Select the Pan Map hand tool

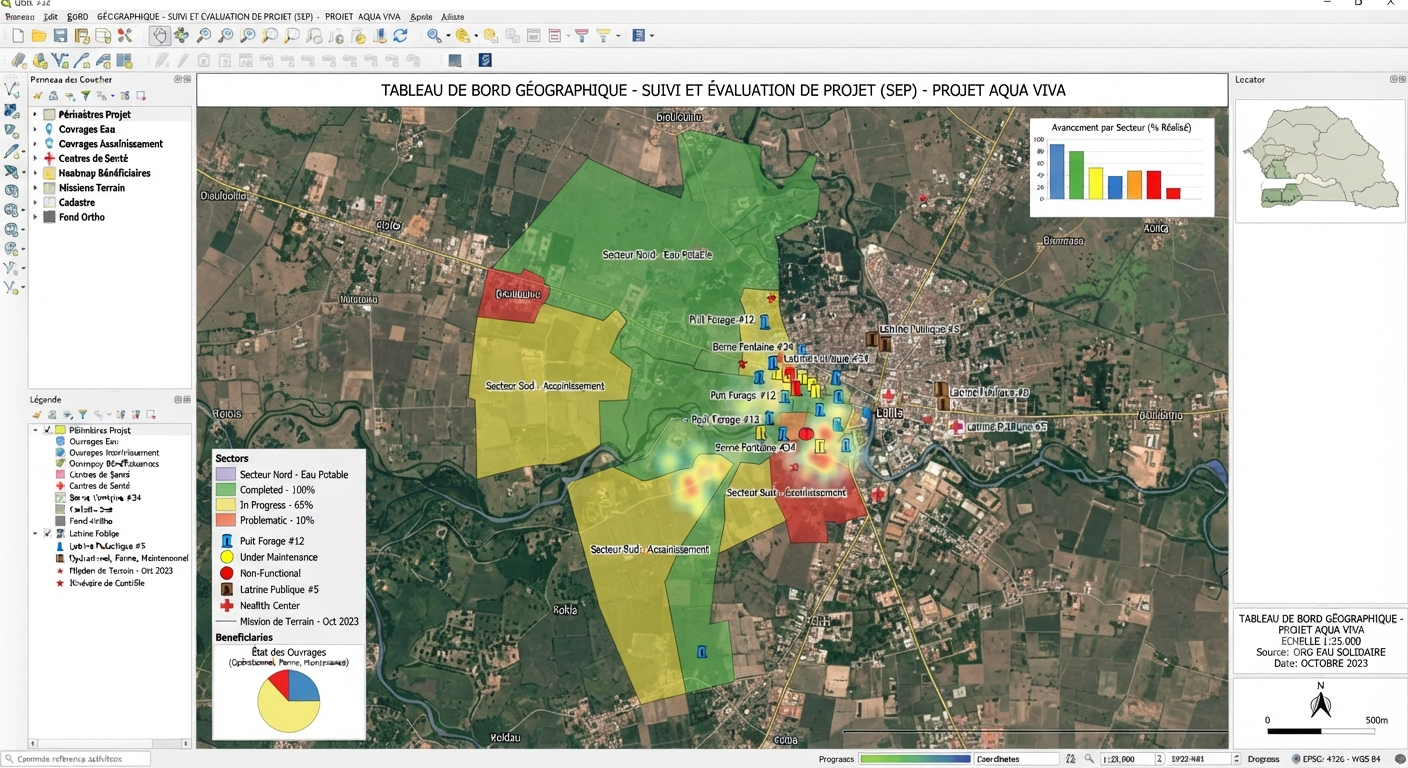coord(160,36)
